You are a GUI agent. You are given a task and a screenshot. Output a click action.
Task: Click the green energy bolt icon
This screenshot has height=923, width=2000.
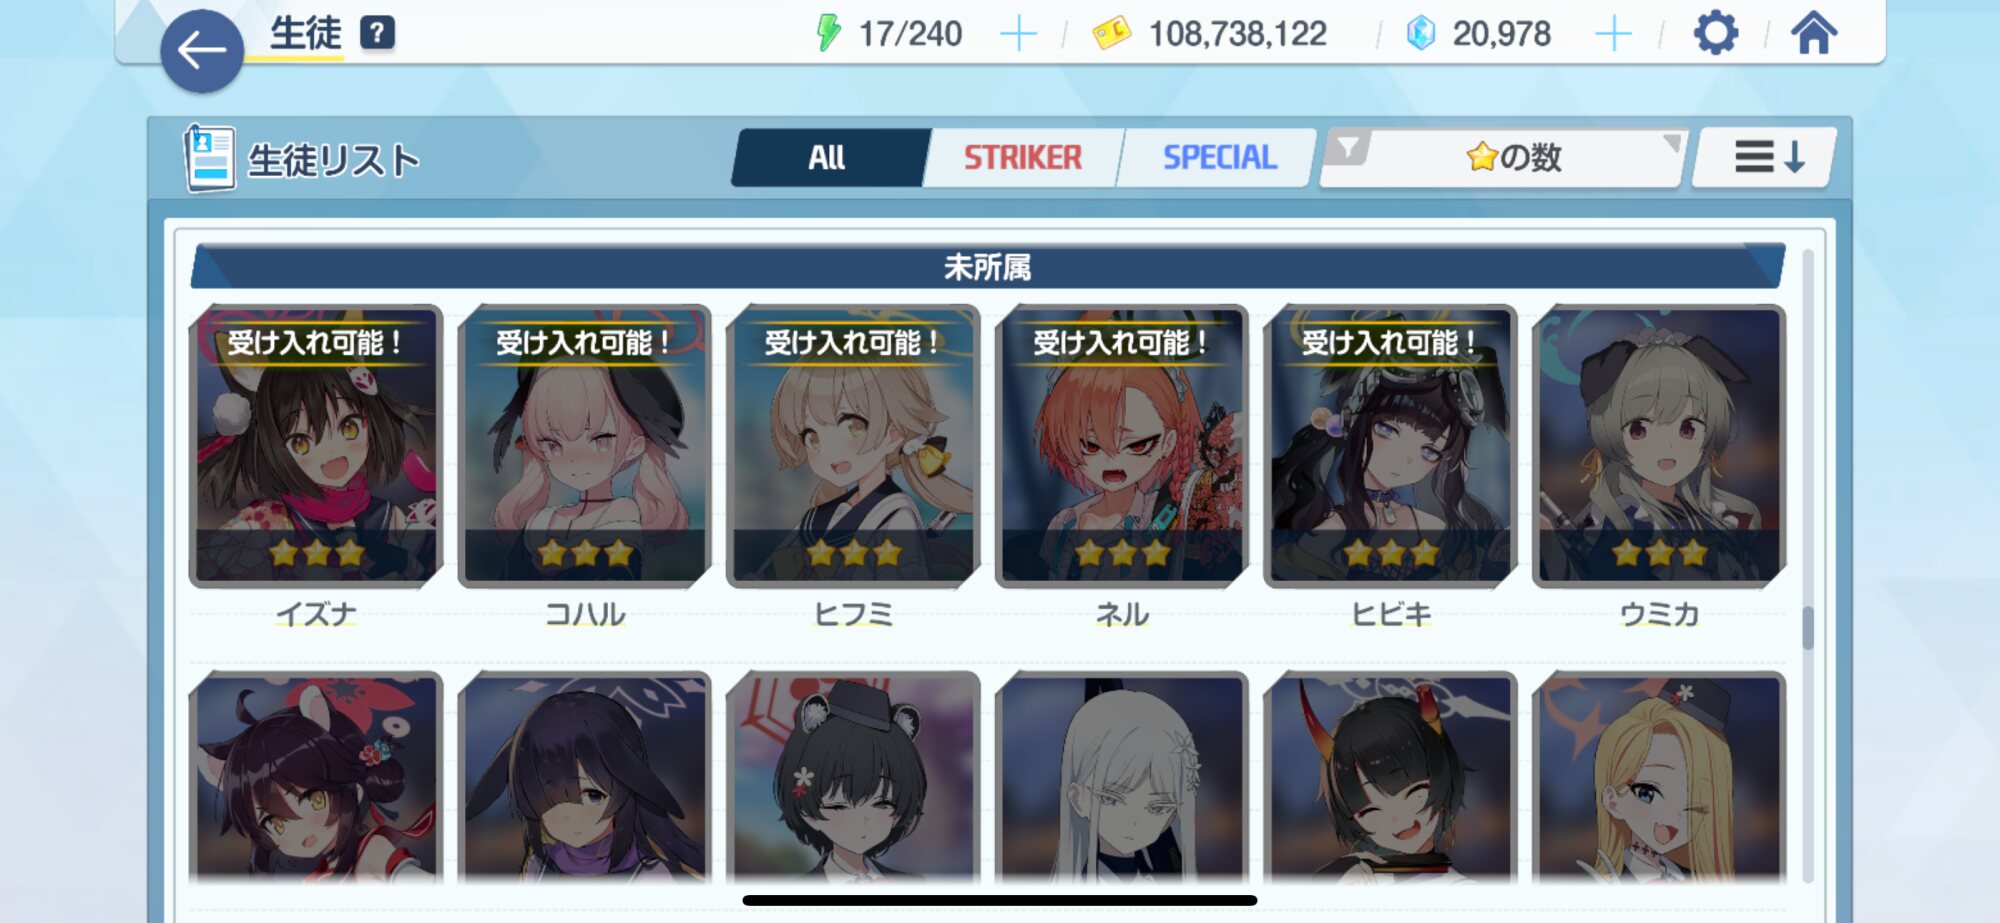(828, 33)
